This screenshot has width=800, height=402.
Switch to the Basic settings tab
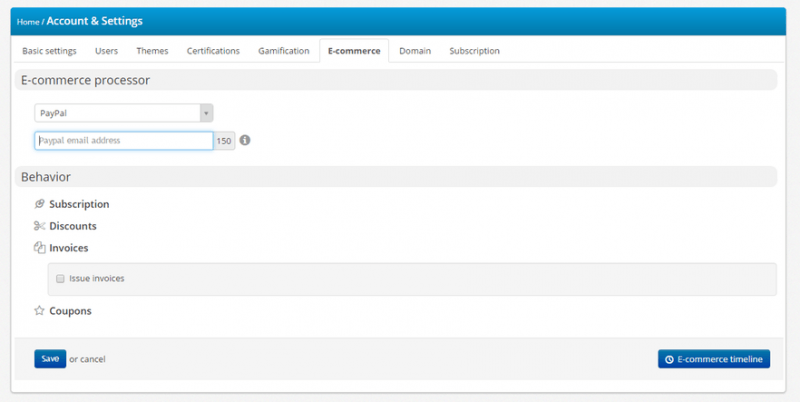click(49, 51)
